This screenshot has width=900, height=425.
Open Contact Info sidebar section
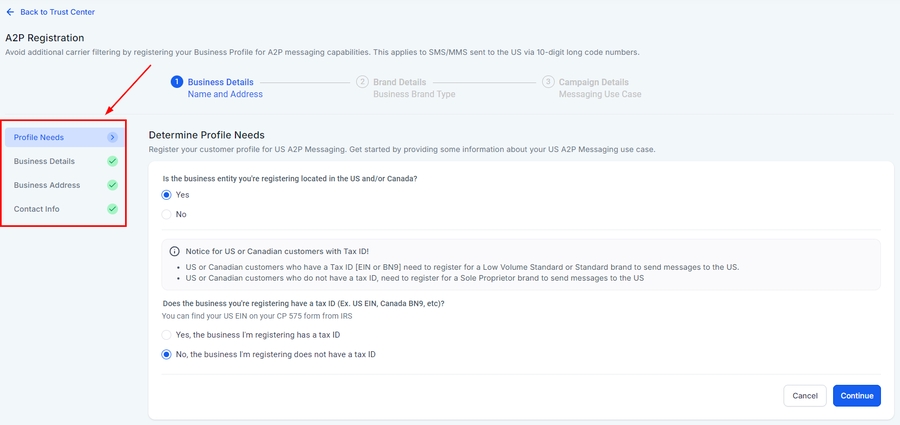click(x=37, y=209)
